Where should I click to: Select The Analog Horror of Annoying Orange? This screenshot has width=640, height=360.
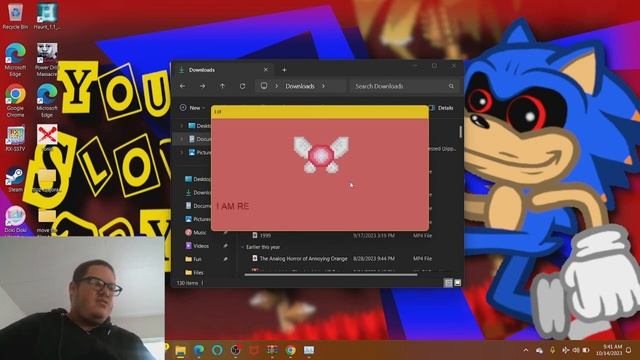tap(303, 258)
